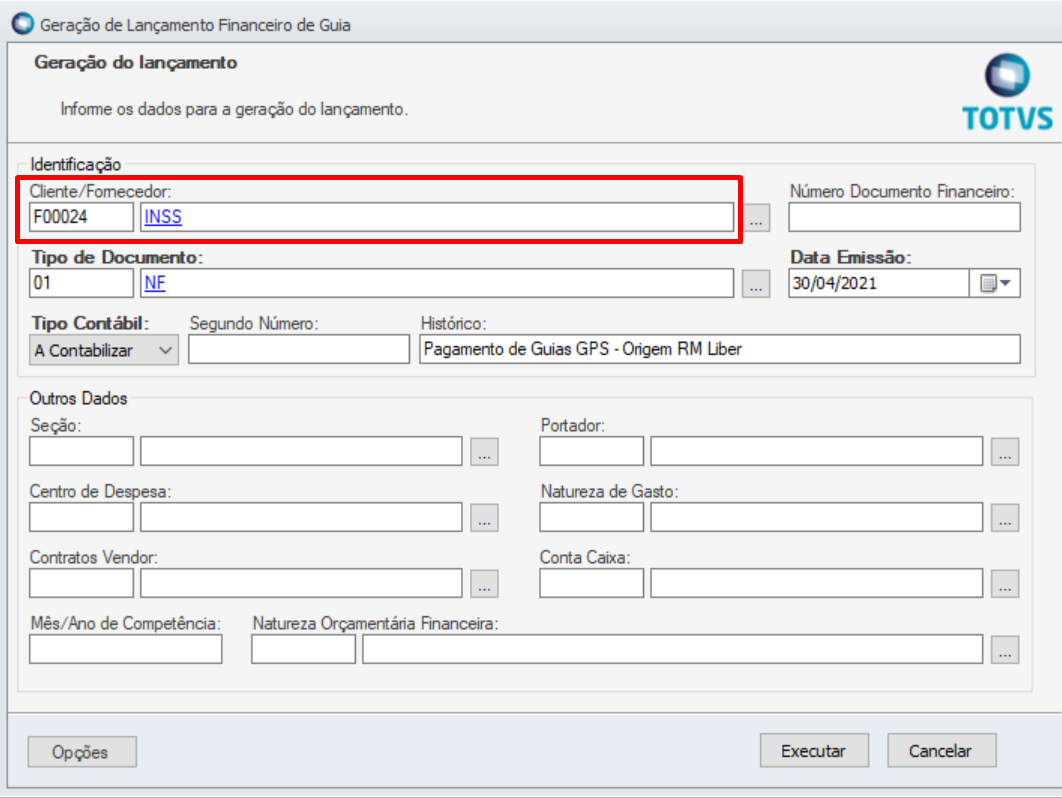Screen dimensions: 1062x798
Task: Focus the Contratos Vendor description field
Action: [x=301, y=583]
